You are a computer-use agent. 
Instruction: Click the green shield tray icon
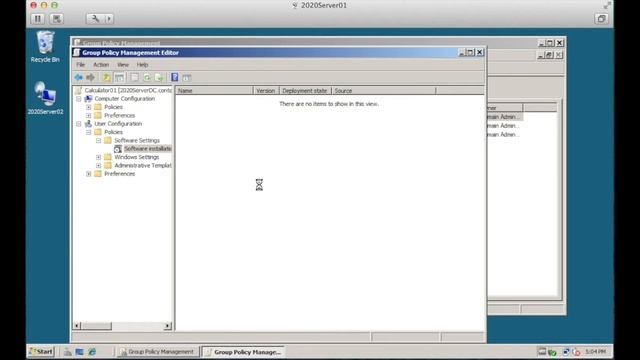tap(552, 352)
